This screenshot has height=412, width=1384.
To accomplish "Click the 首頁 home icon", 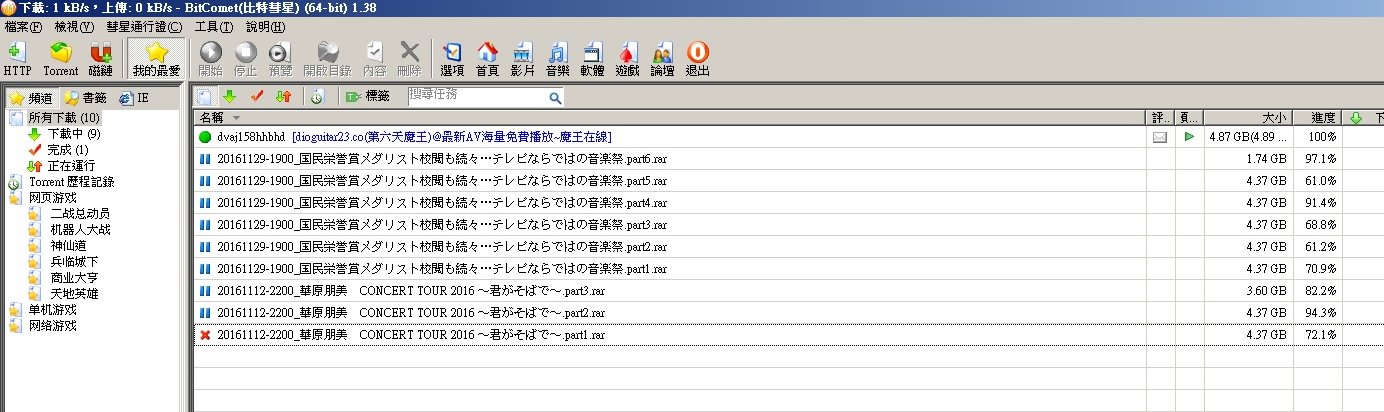I will coord(487,59).
